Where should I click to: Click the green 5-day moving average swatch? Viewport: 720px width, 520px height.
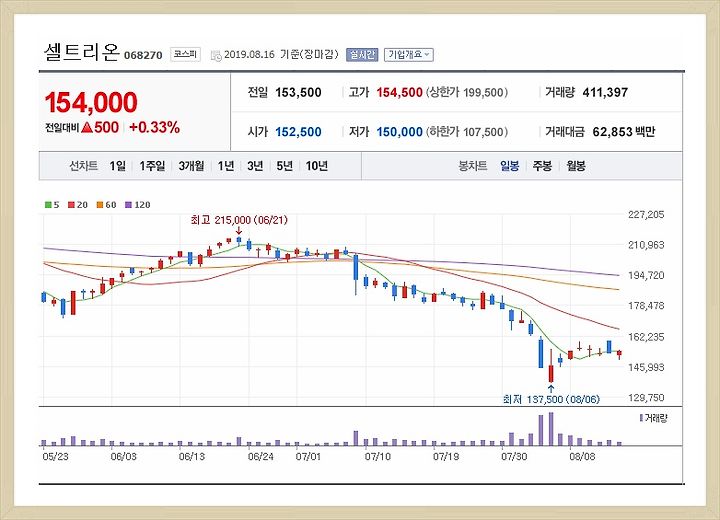(x=48, y=205)
